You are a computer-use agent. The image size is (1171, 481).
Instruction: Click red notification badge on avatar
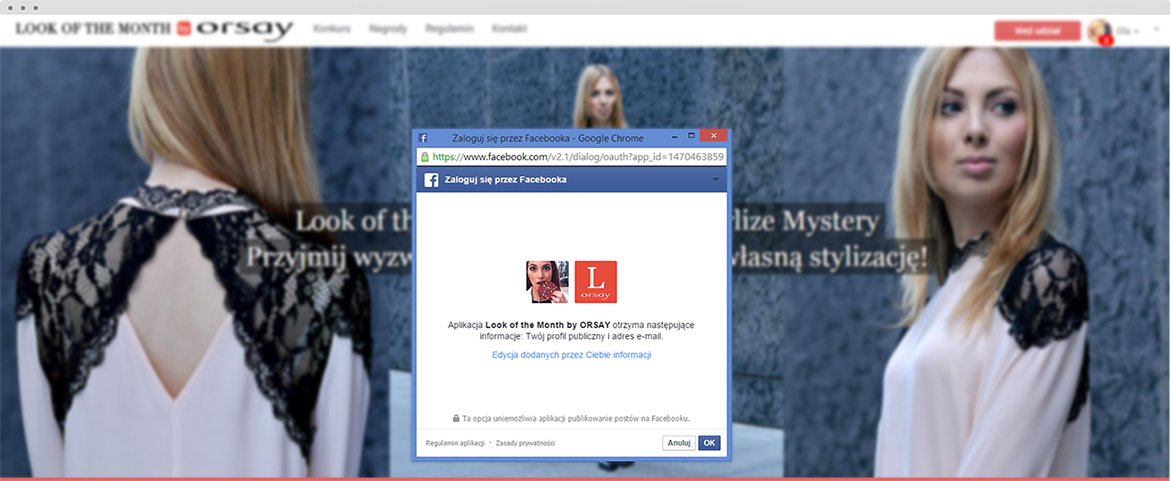(1106, 40)
